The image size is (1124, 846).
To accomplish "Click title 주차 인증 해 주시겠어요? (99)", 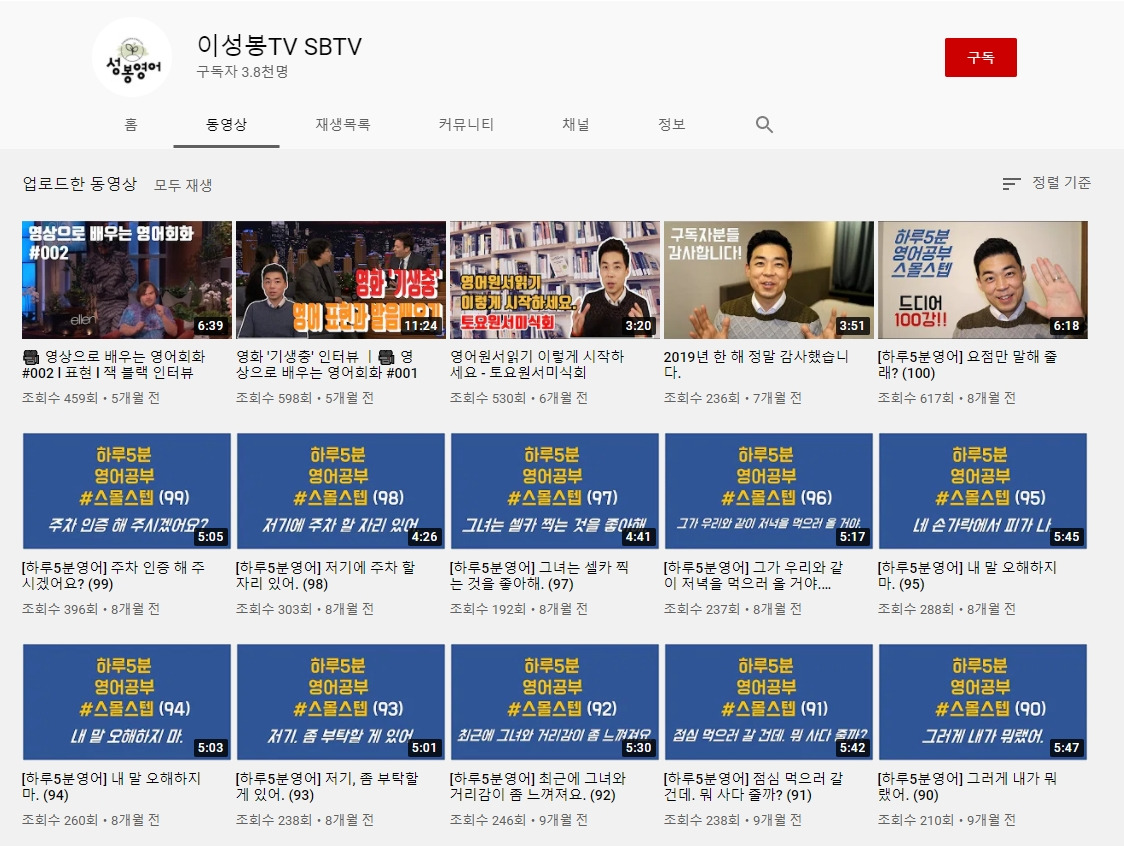I will [113, 576].
